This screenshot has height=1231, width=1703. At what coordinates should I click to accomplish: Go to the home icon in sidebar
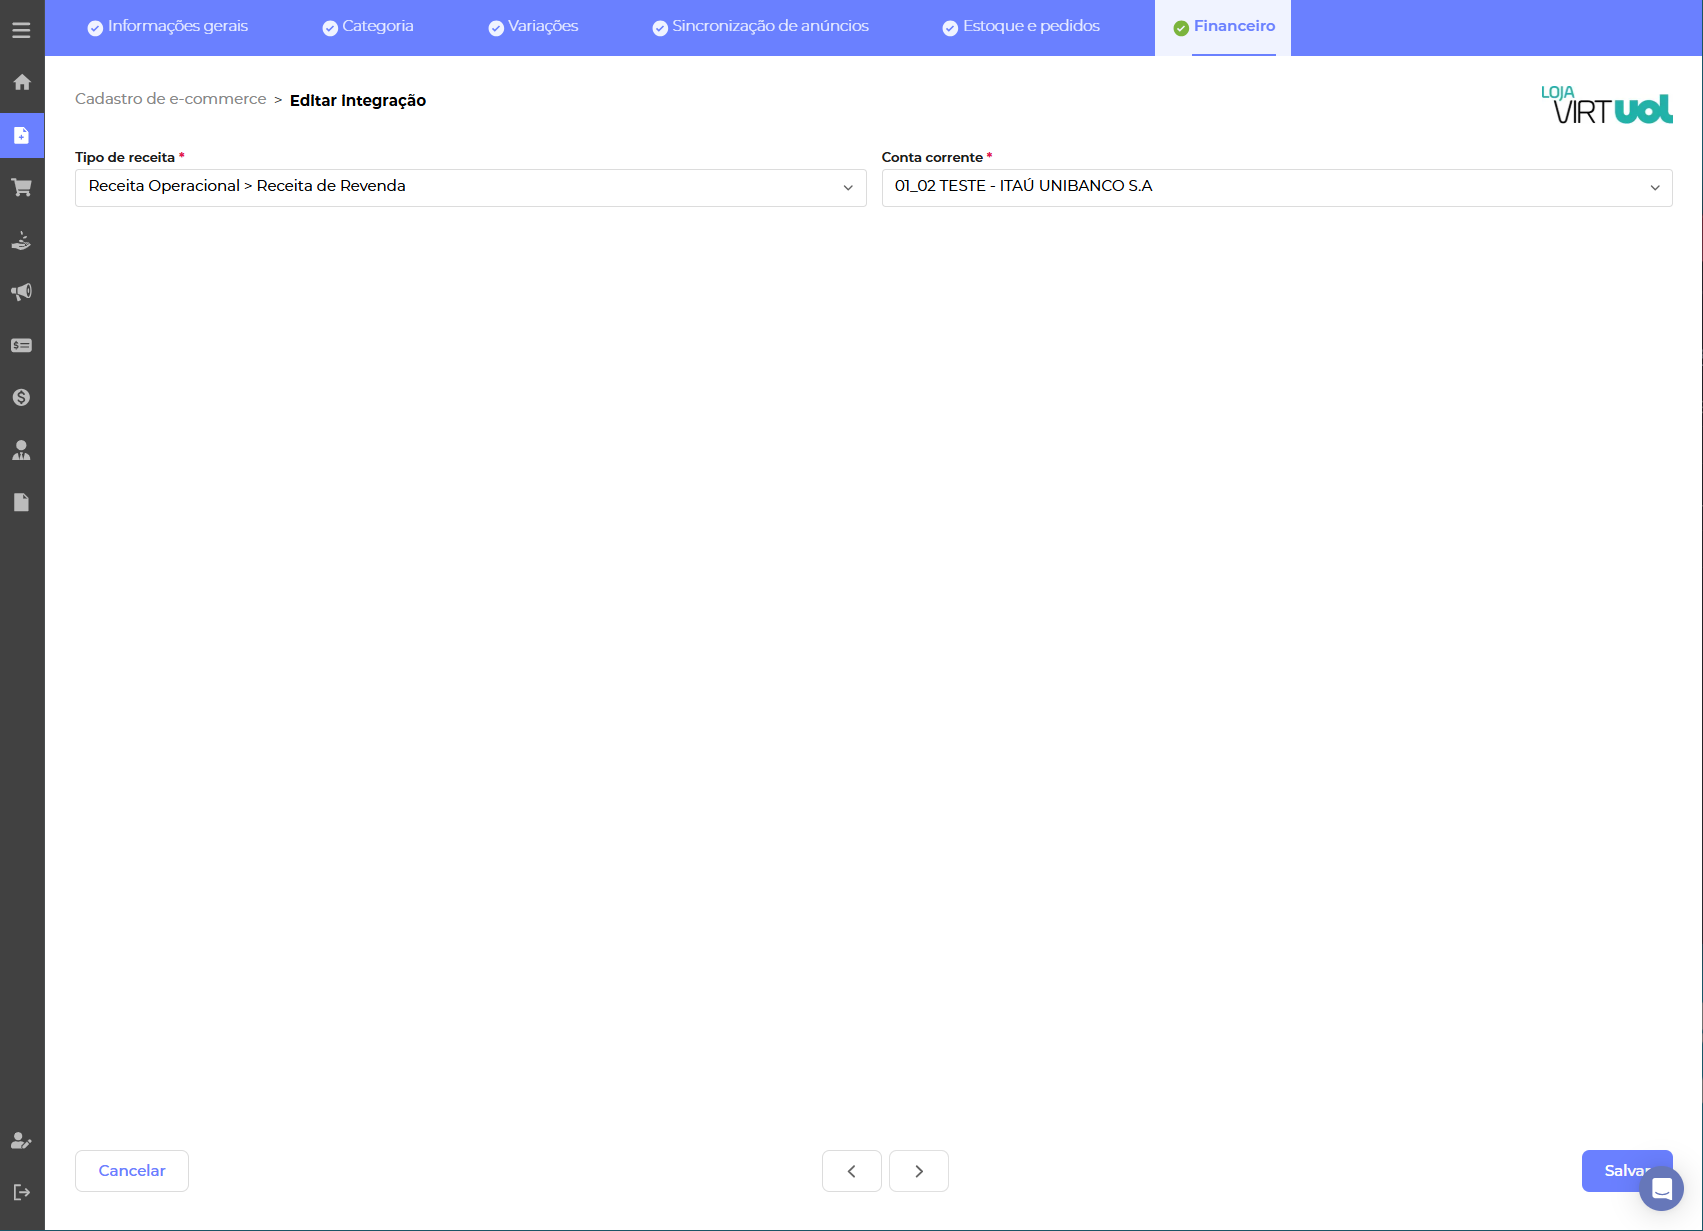click(x=21, y=82)
